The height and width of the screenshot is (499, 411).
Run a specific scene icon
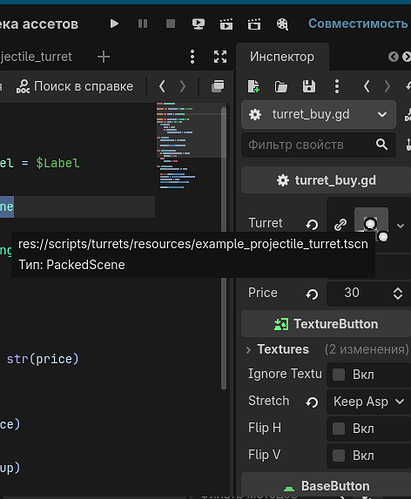pyautogui.click(x=254, y=24)
